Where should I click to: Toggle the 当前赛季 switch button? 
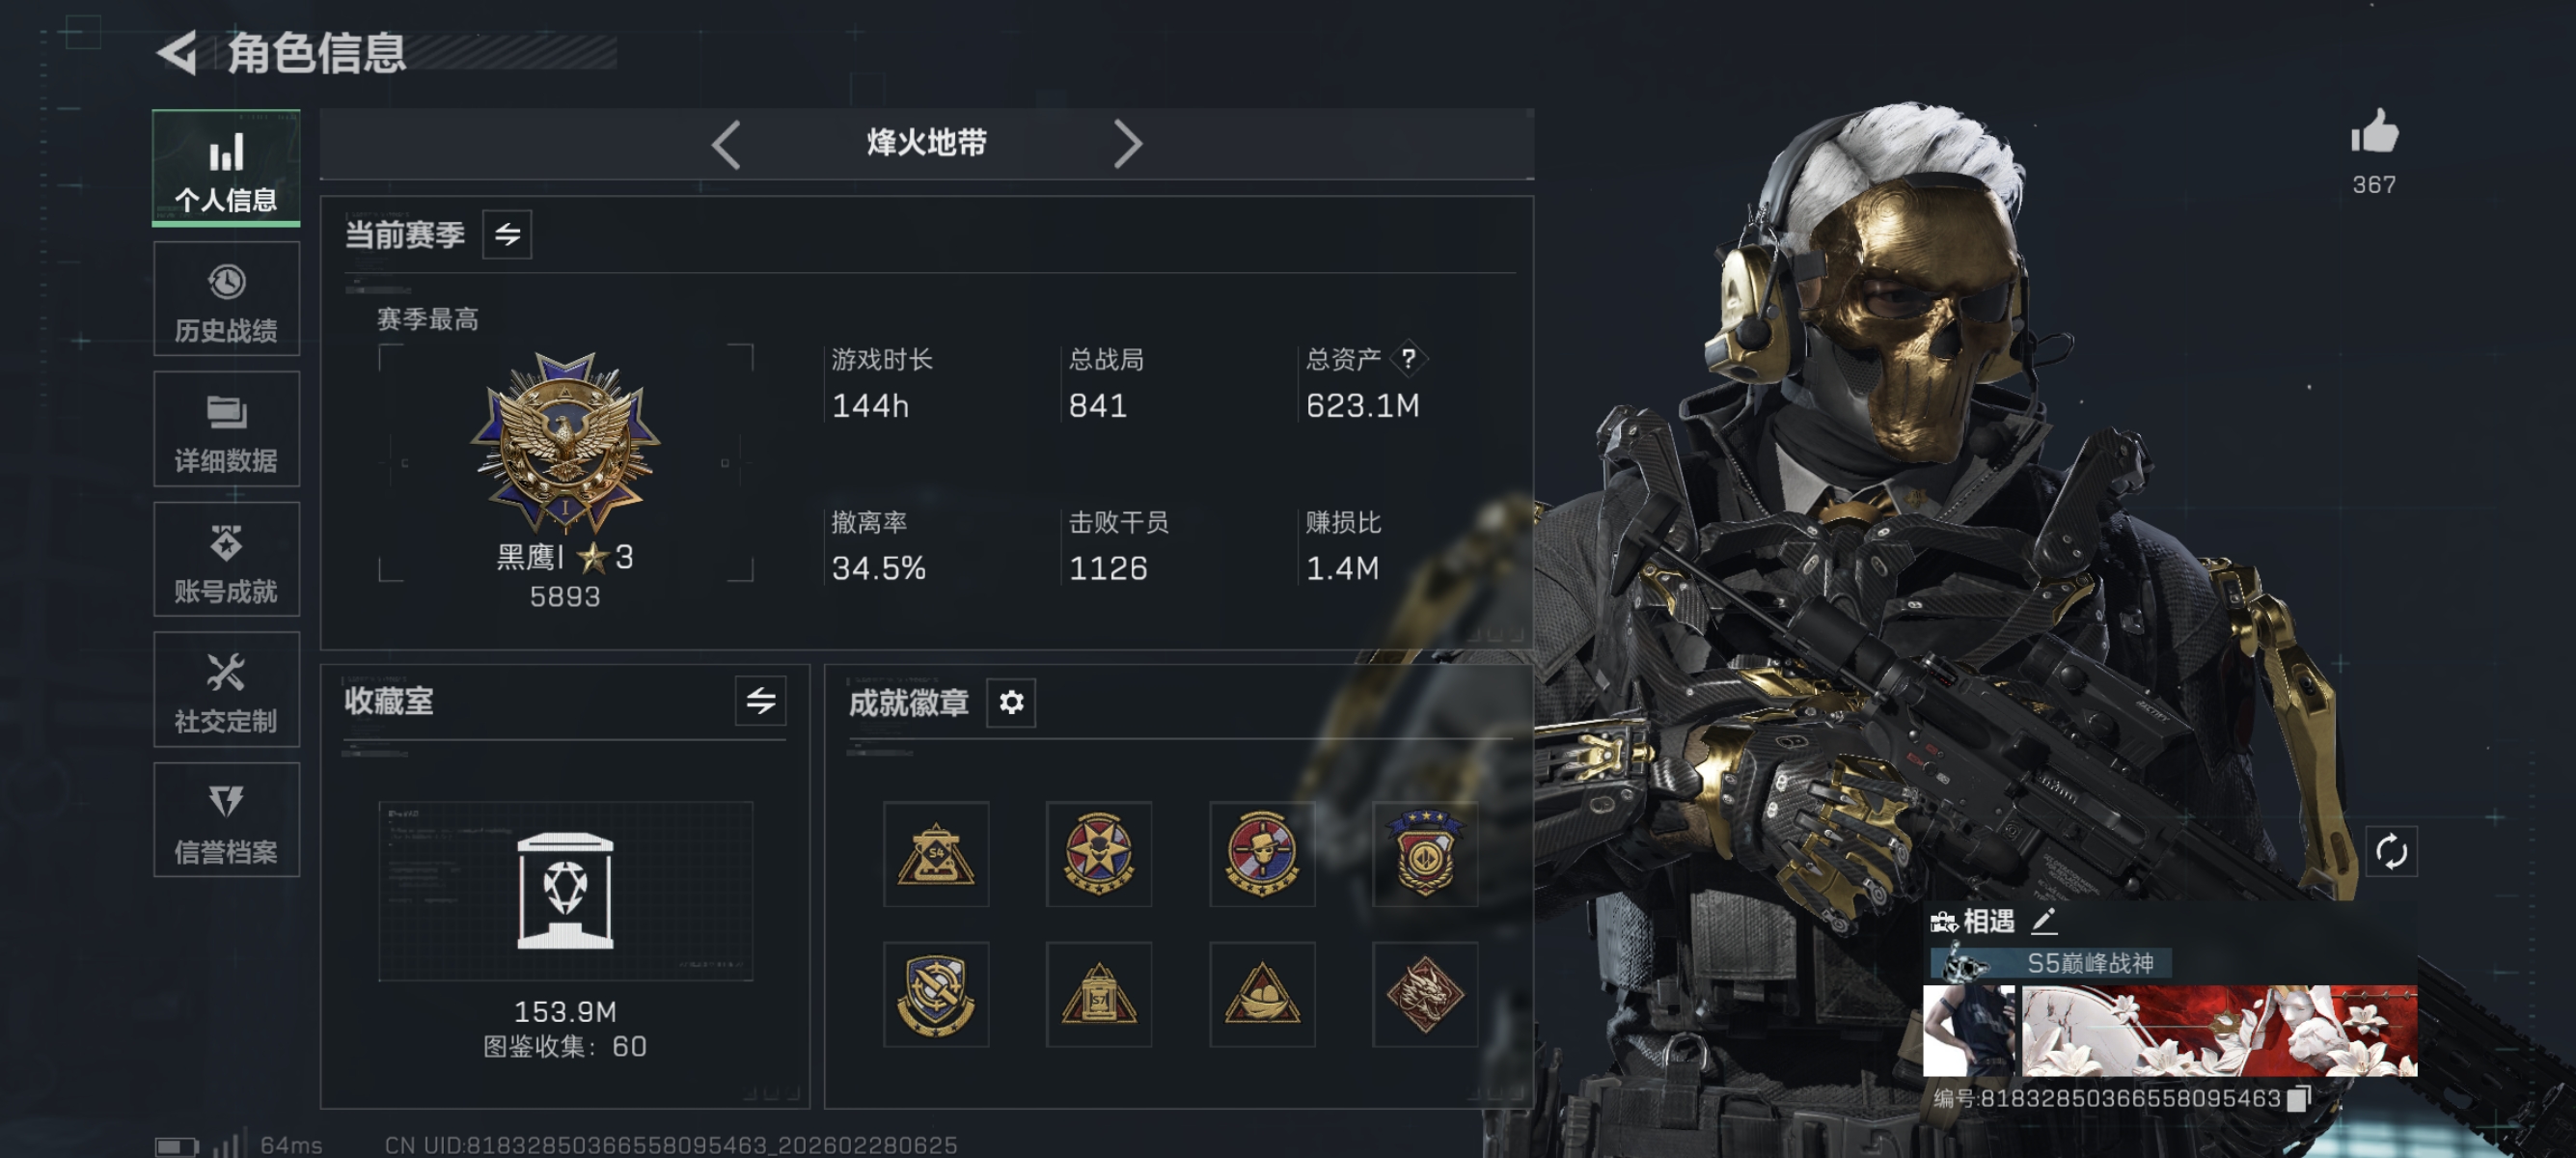click(x=507, y=235)
